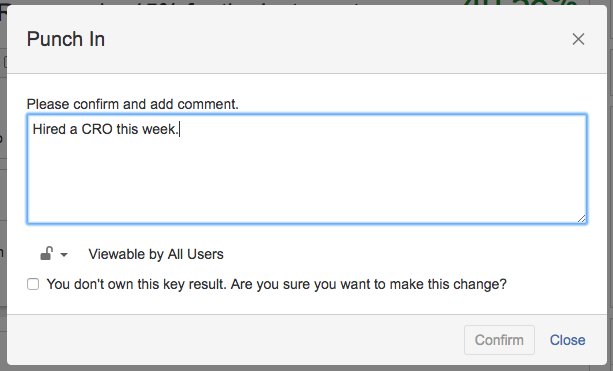
Task: Place the cursor after 'Hired a CRO this week.'
Action: (x=179, y=129)
